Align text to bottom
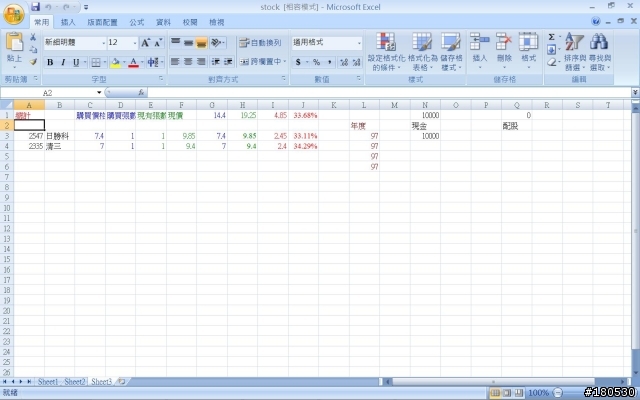 point(201,42)
